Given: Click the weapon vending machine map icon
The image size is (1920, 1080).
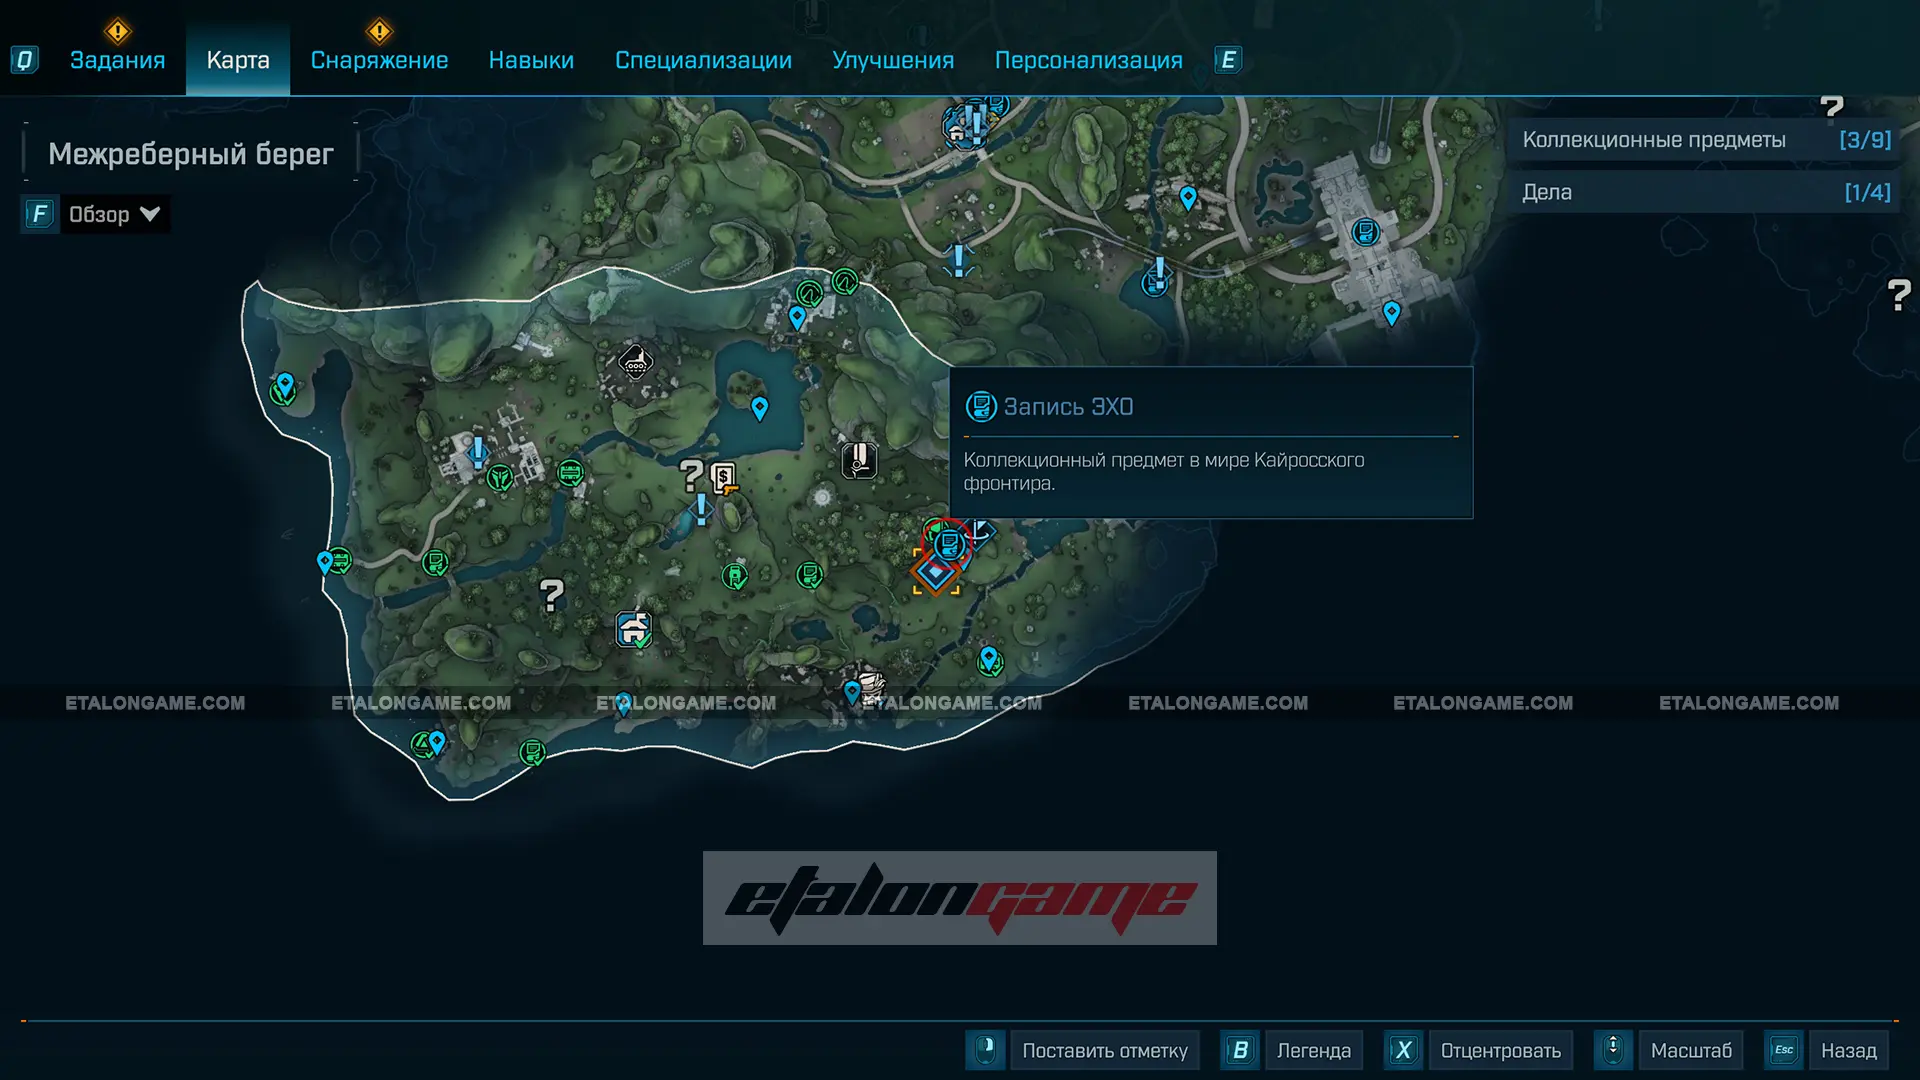Looking at the screenshot, I should [x=724, y=478].
